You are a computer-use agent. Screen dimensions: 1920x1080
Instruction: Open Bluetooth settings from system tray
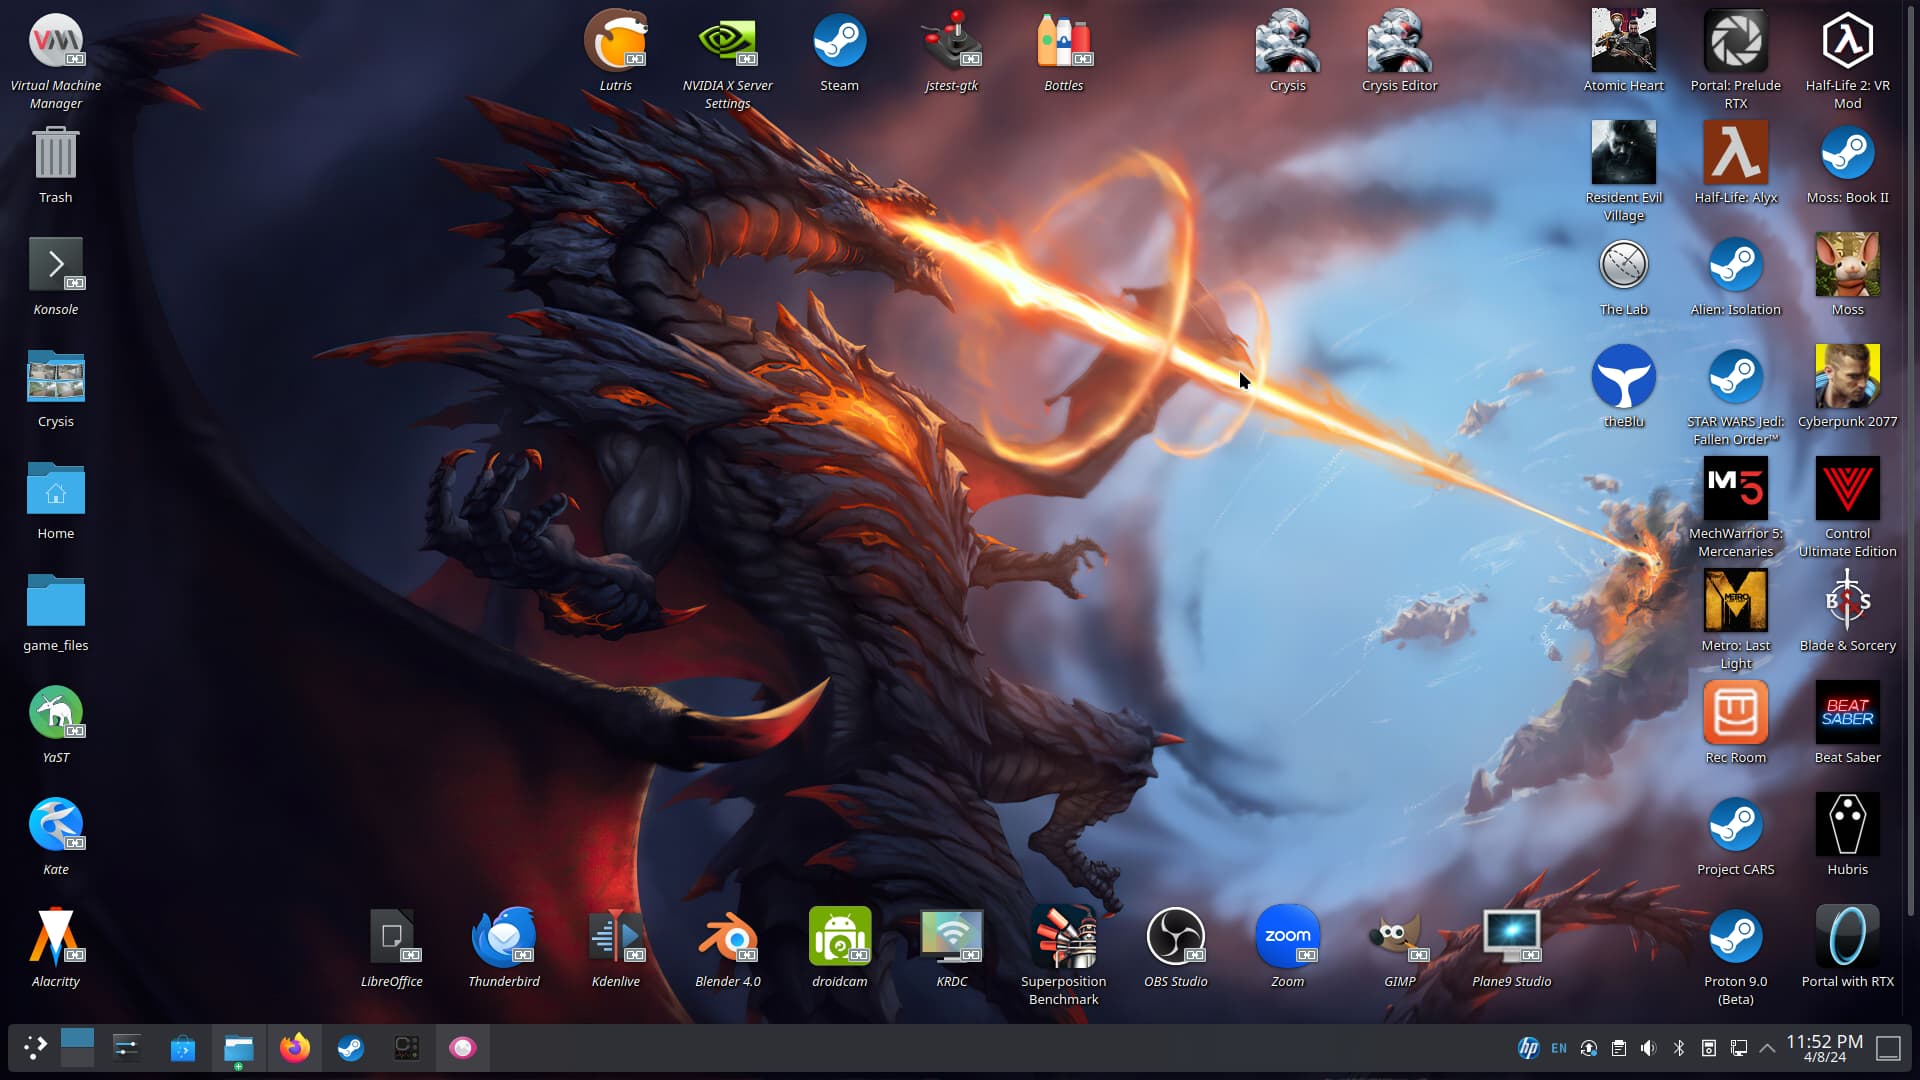click(1678, 1048)
